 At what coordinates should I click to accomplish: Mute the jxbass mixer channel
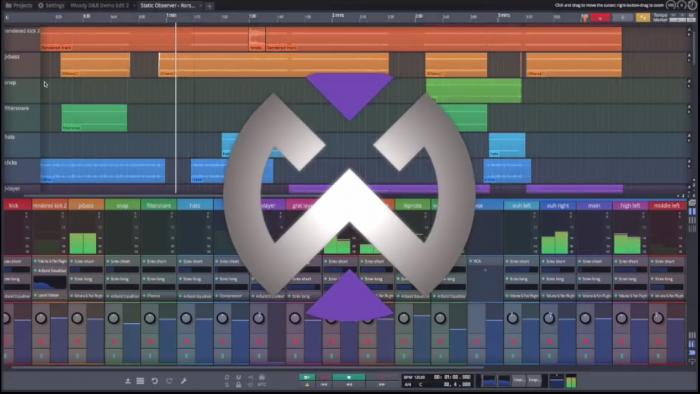pos(77,342)
